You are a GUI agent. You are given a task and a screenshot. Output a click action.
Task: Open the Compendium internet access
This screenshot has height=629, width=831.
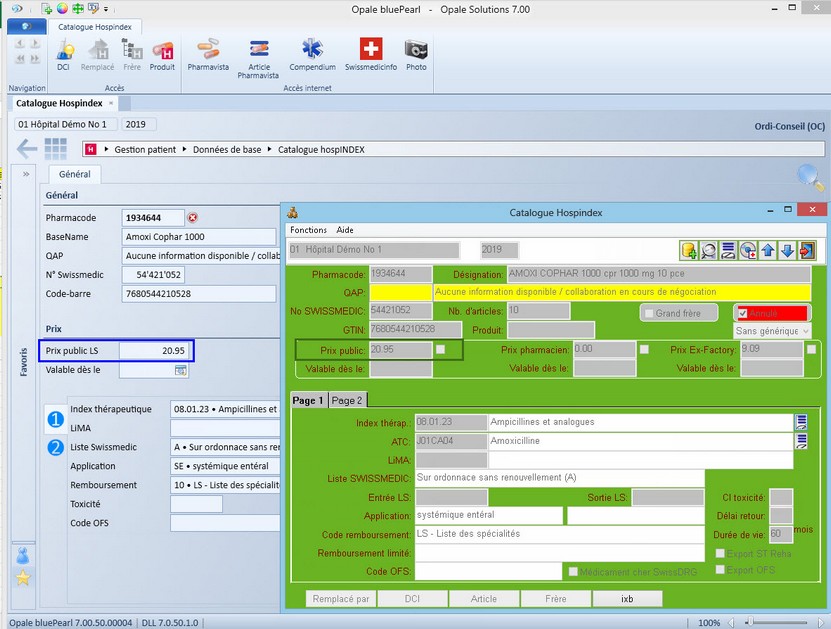[312, 55]
